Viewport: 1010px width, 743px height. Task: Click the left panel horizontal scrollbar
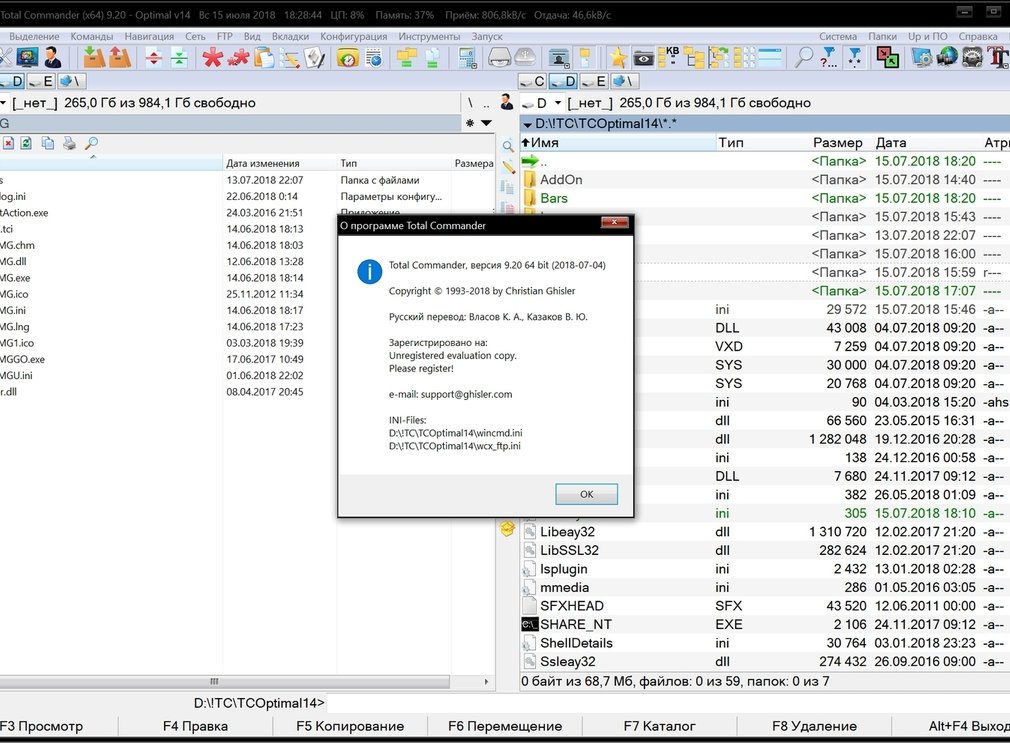click(x=224, y=681)
